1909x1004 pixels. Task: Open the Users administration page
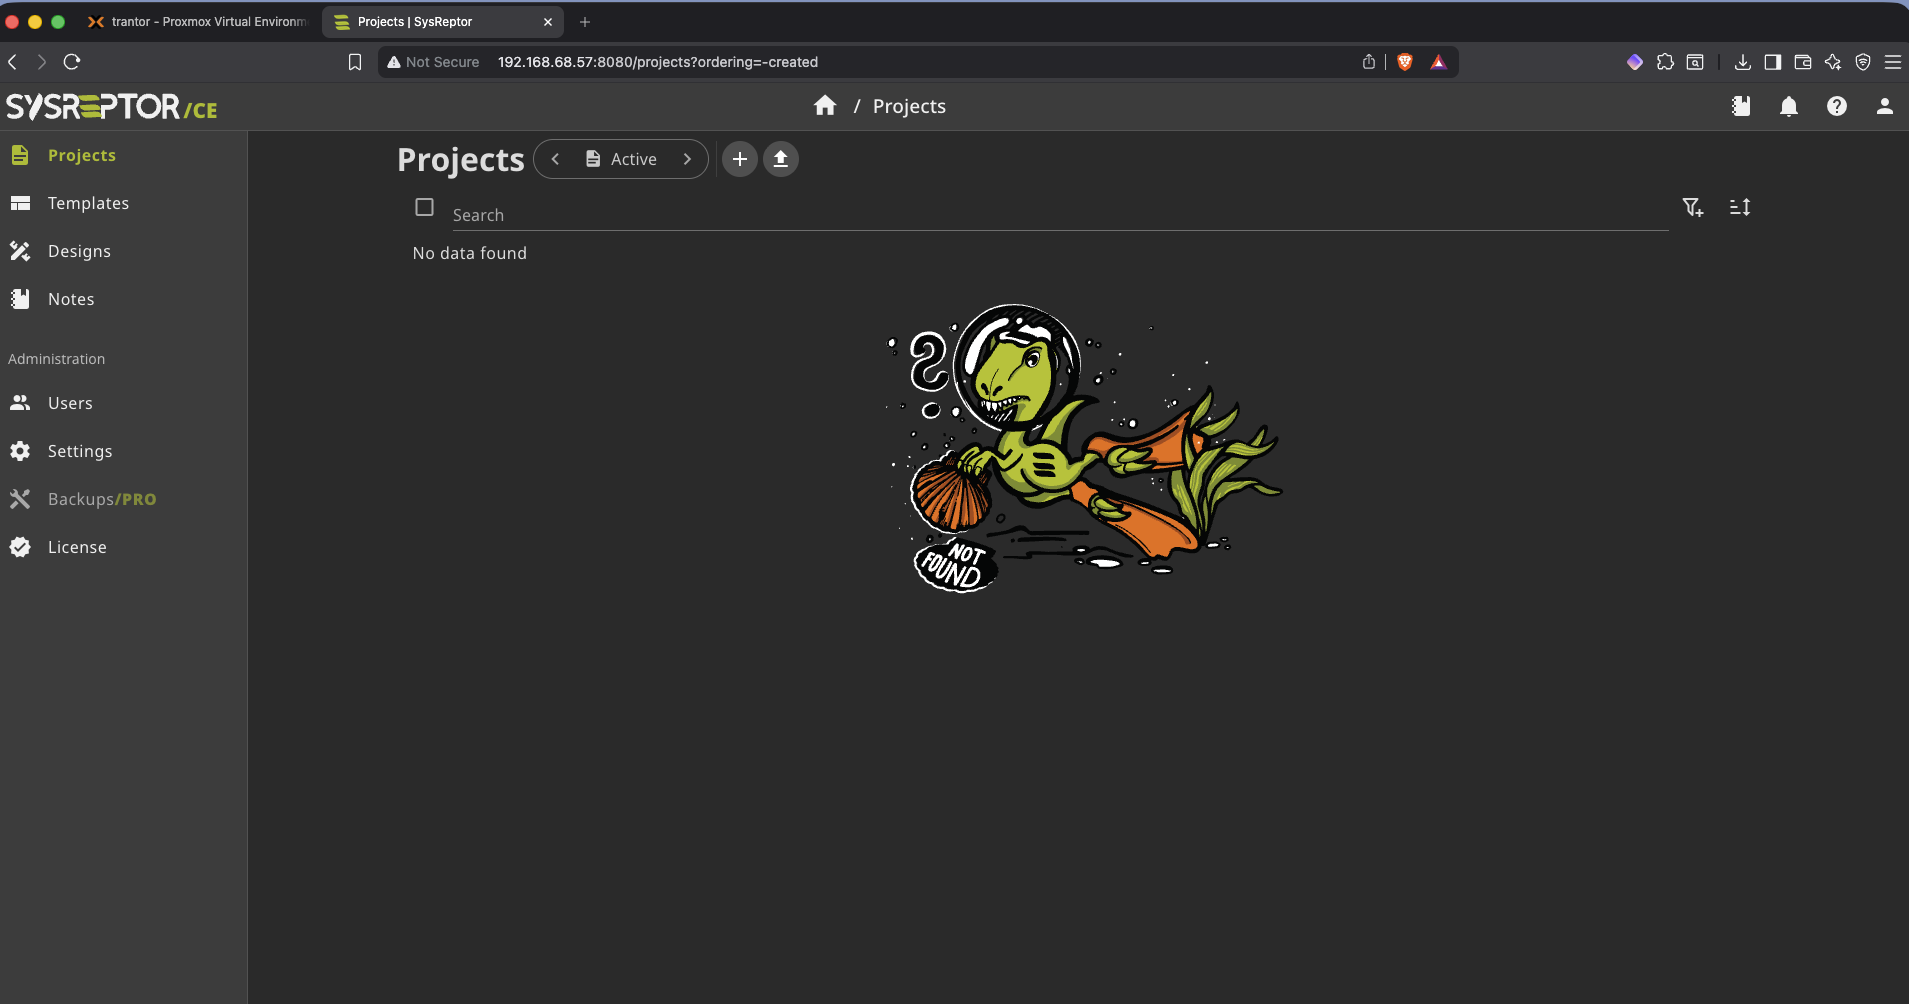coord(71,403)
